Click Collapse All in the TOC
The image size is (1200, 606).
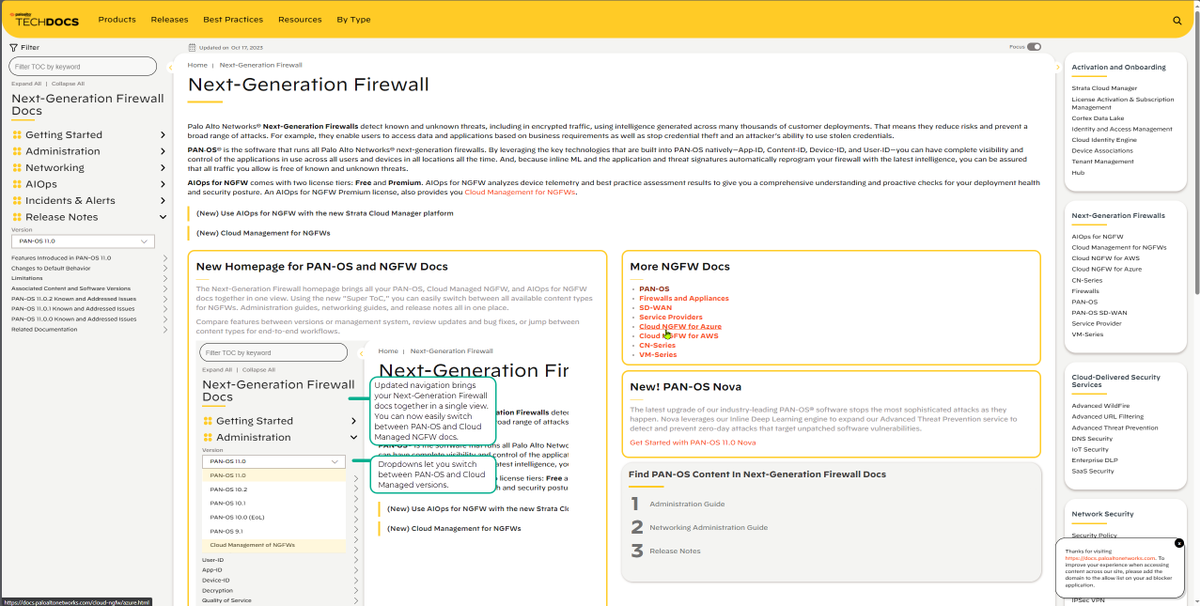[67, 84]
